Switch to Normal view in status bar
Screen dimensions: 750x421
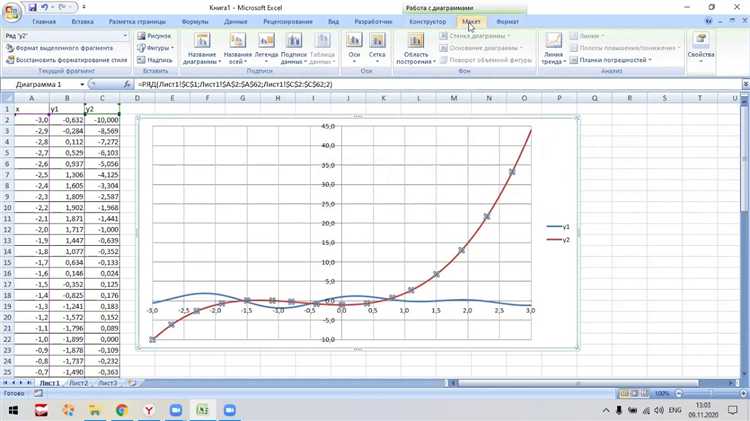(x=624, y=394)
